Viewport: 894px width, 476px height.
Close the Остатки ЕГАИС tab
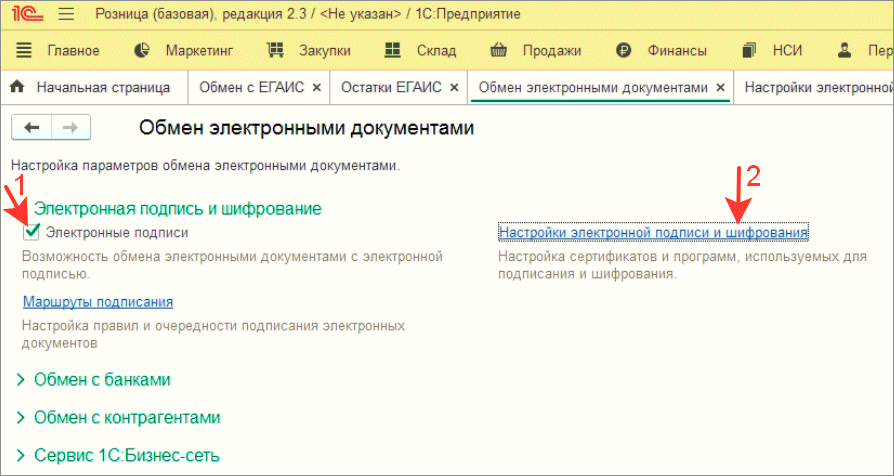point(454,88)
